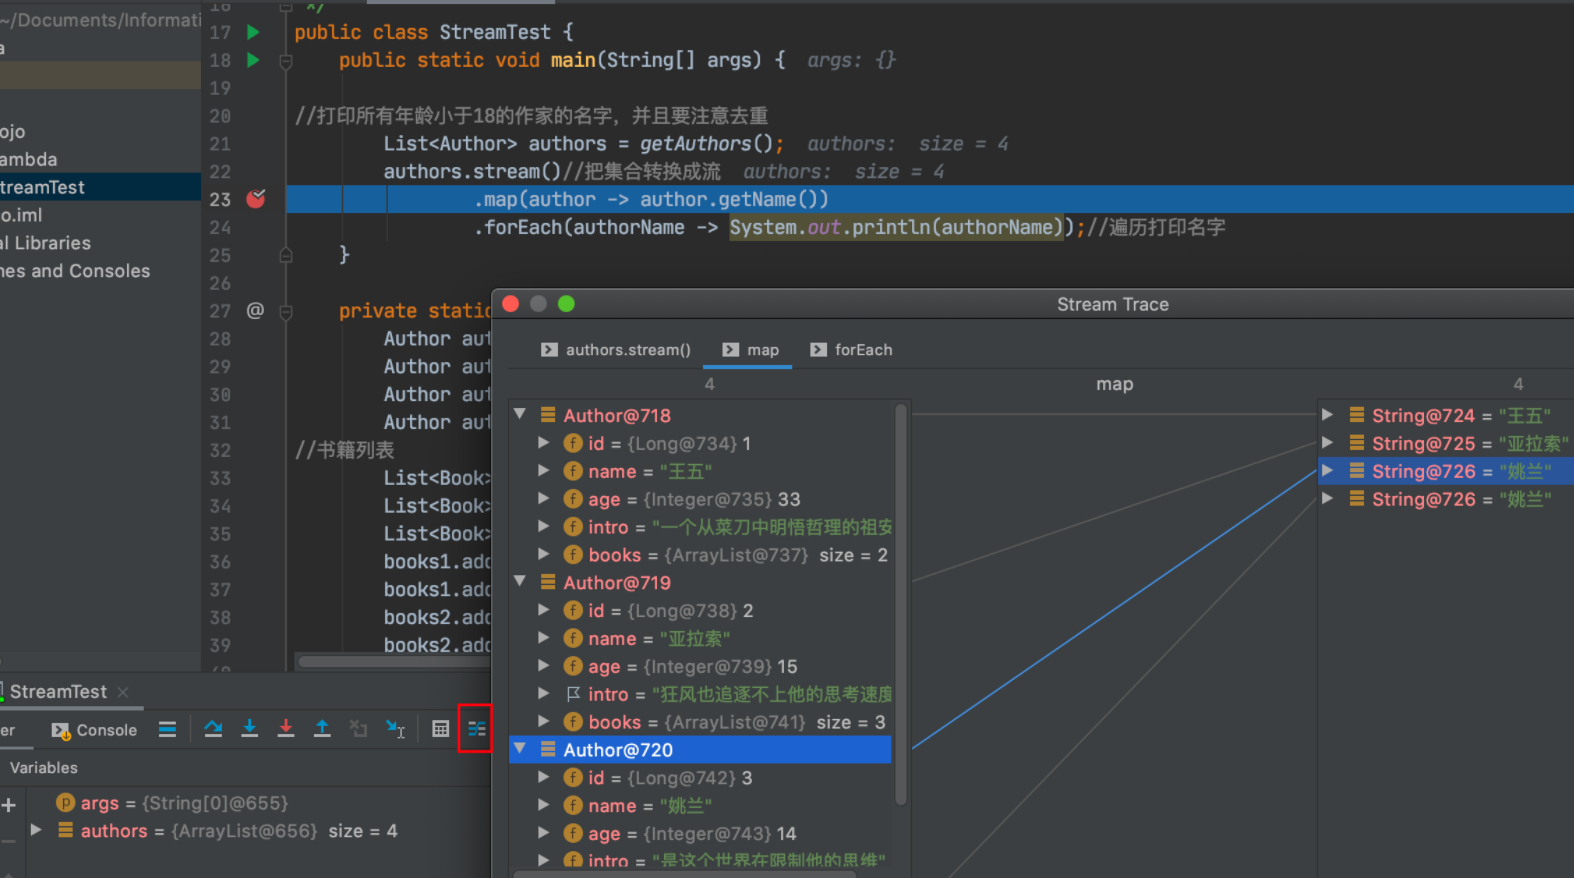Viewport: 1574px width, 878px height.
Task: Click flag icon beside intro of Author@719
Action: point(573,693)
